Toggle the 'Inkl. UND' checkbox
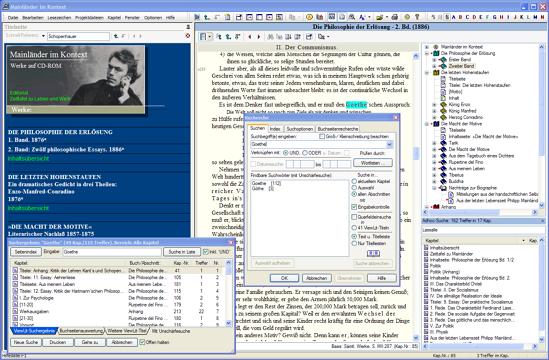Image resolution: width=549 pixels, height=360 pixels. click(x=206, y=252)
